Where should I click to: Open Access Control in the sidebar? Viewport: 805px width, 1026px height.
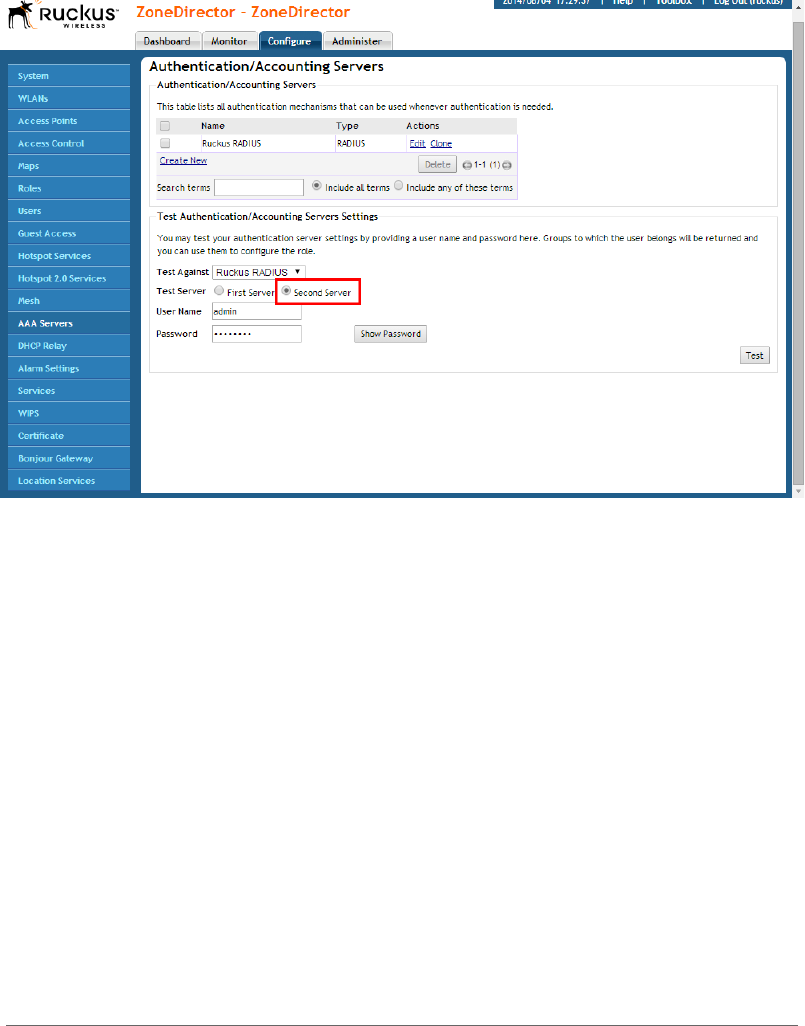pyautogui.click(x=69, y=143)
